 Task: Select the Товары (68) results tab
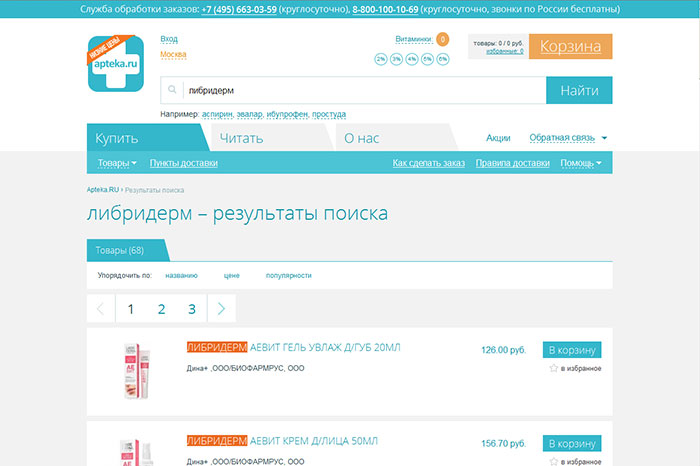[126, 250]
